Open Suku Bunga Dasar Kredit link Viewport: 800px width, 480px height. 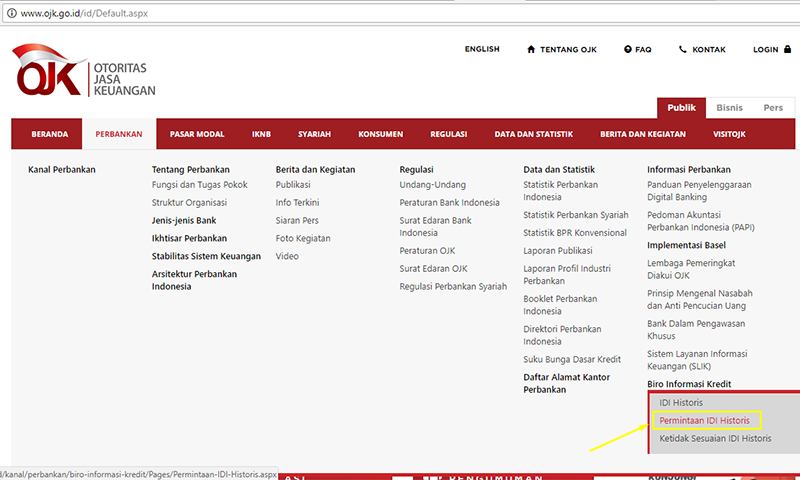click(572, 359)
